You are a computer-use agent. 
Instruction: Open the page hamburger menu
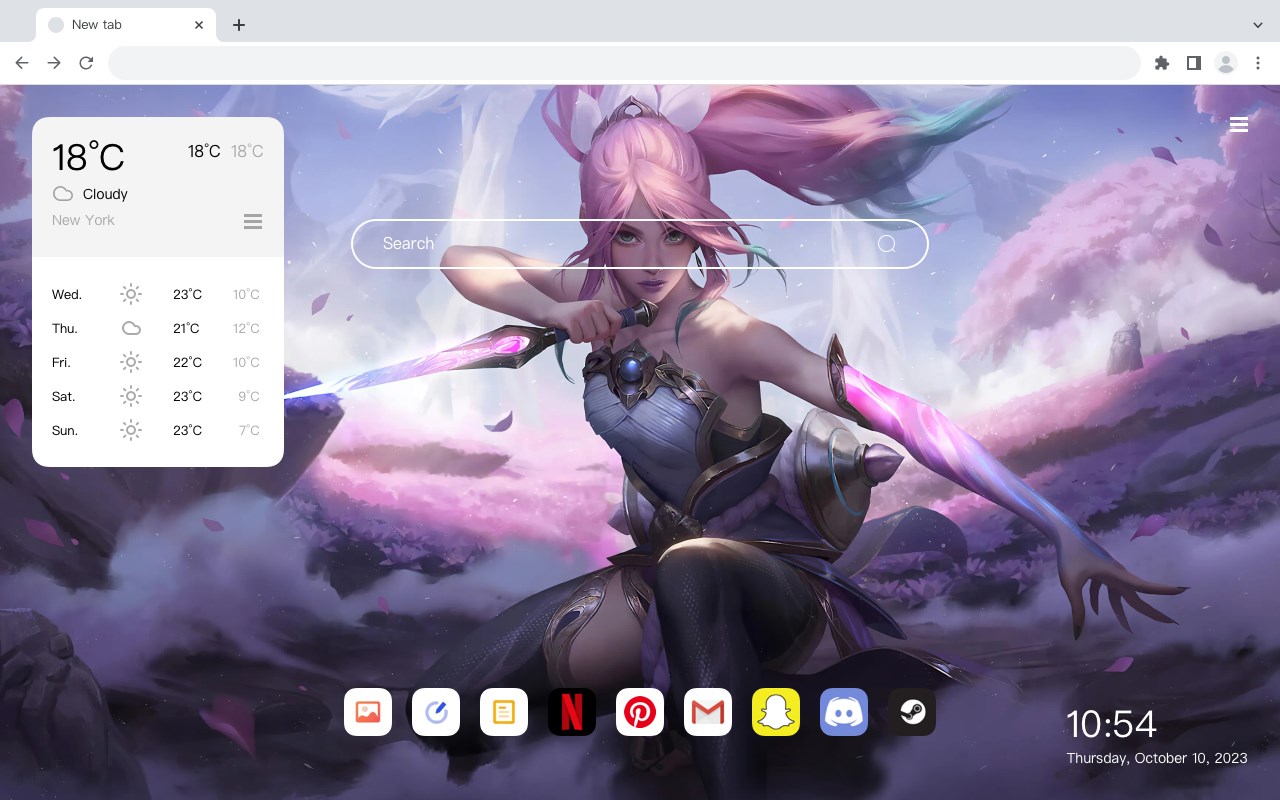[1239, 124]
